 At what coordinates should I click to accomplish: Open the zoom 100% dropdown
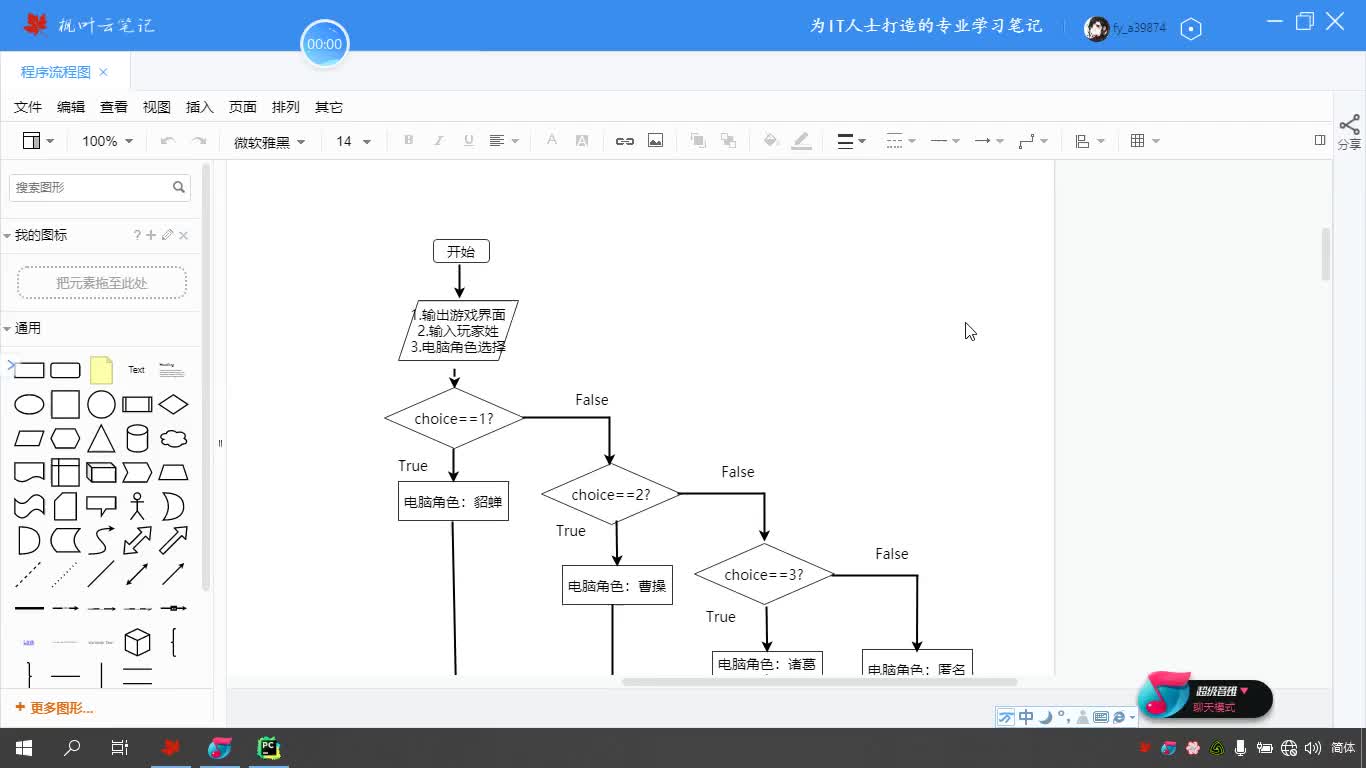coord(107,141)
